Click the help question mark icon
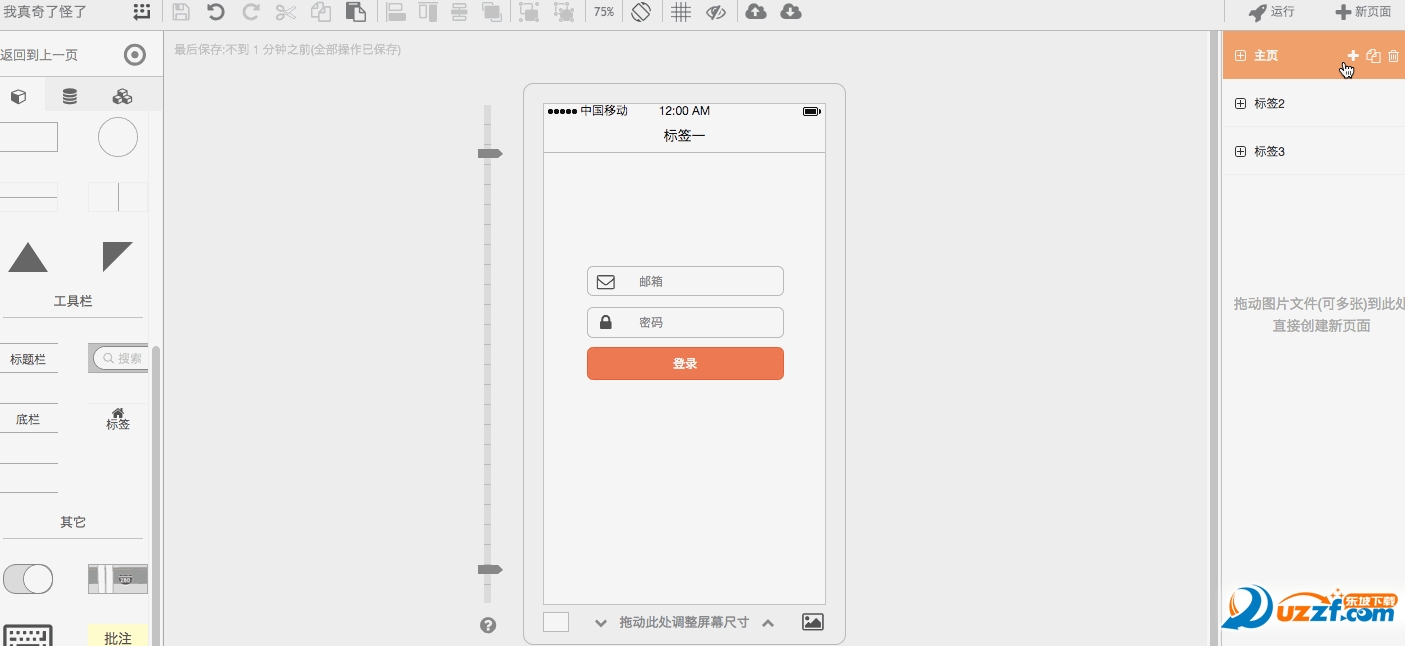Viewport: 1405px width, 646px height. pos(488,625)
